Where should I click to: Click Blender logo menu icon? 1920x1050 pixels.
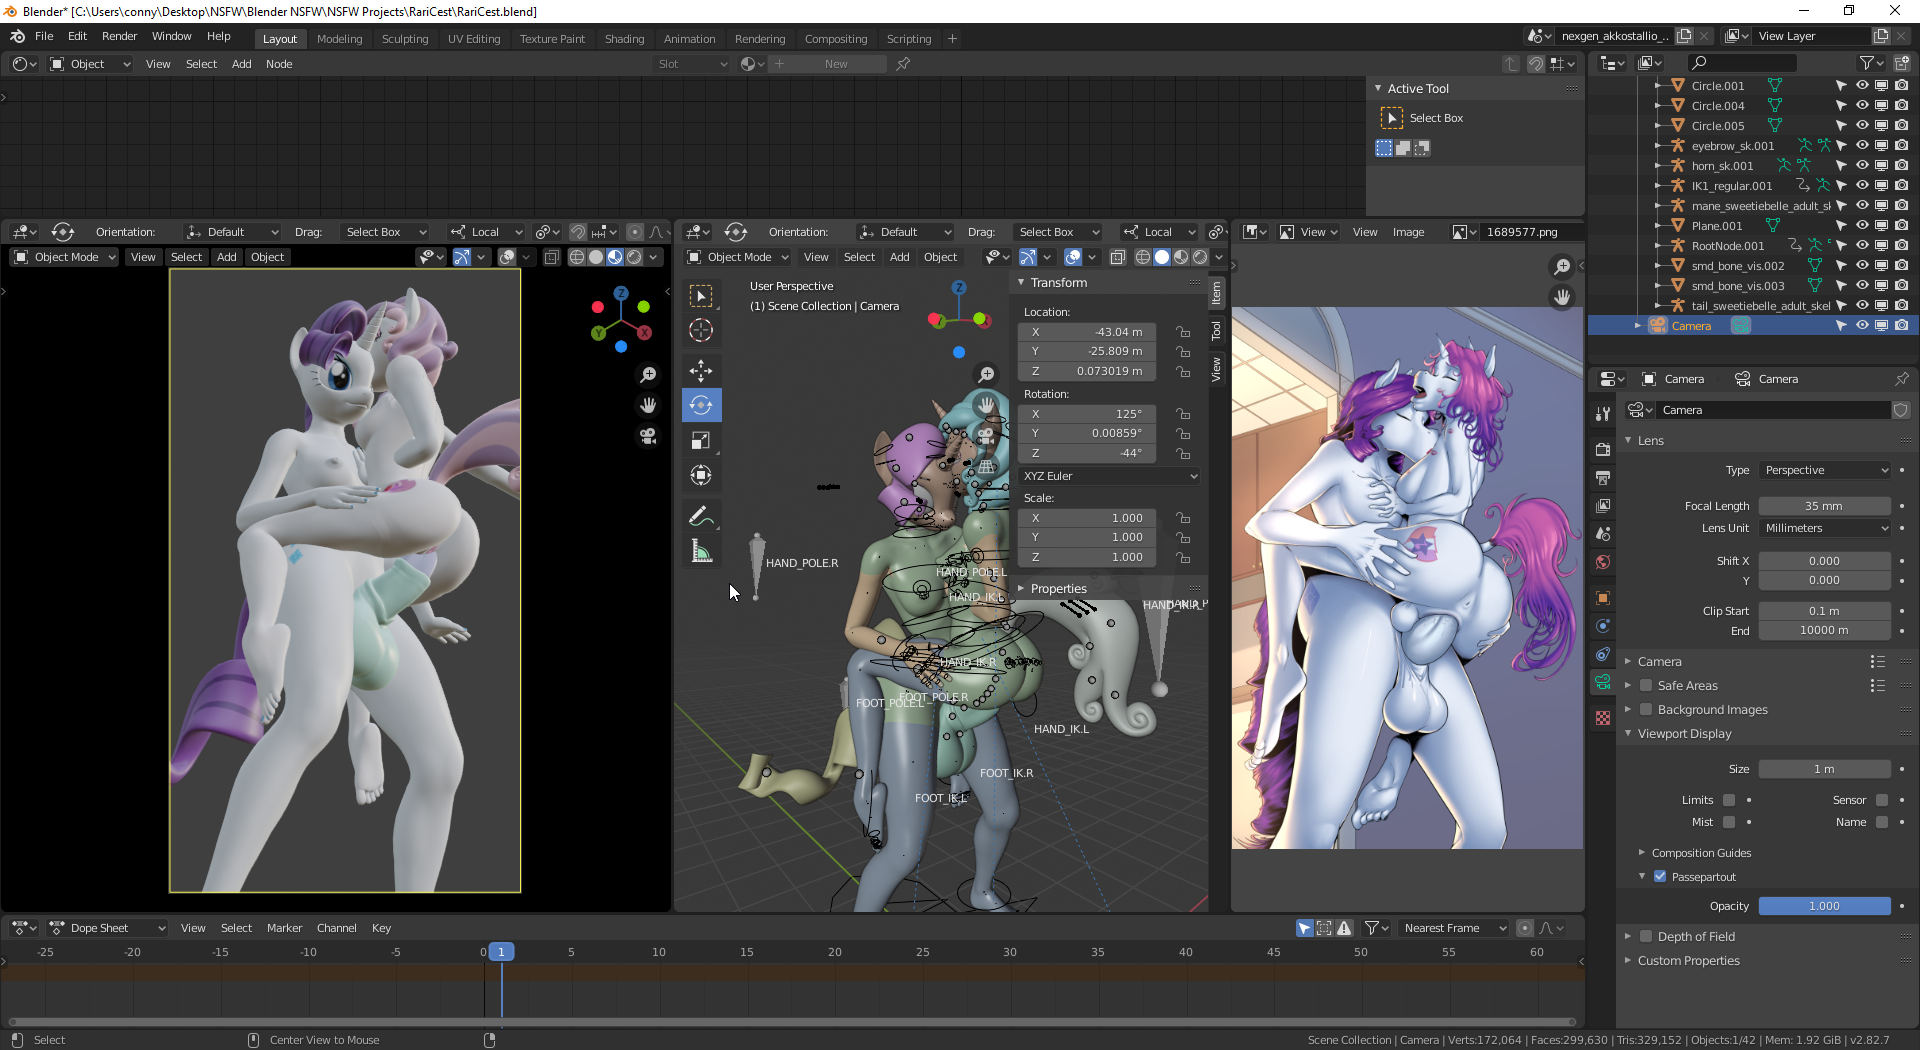tap(17, 36)
